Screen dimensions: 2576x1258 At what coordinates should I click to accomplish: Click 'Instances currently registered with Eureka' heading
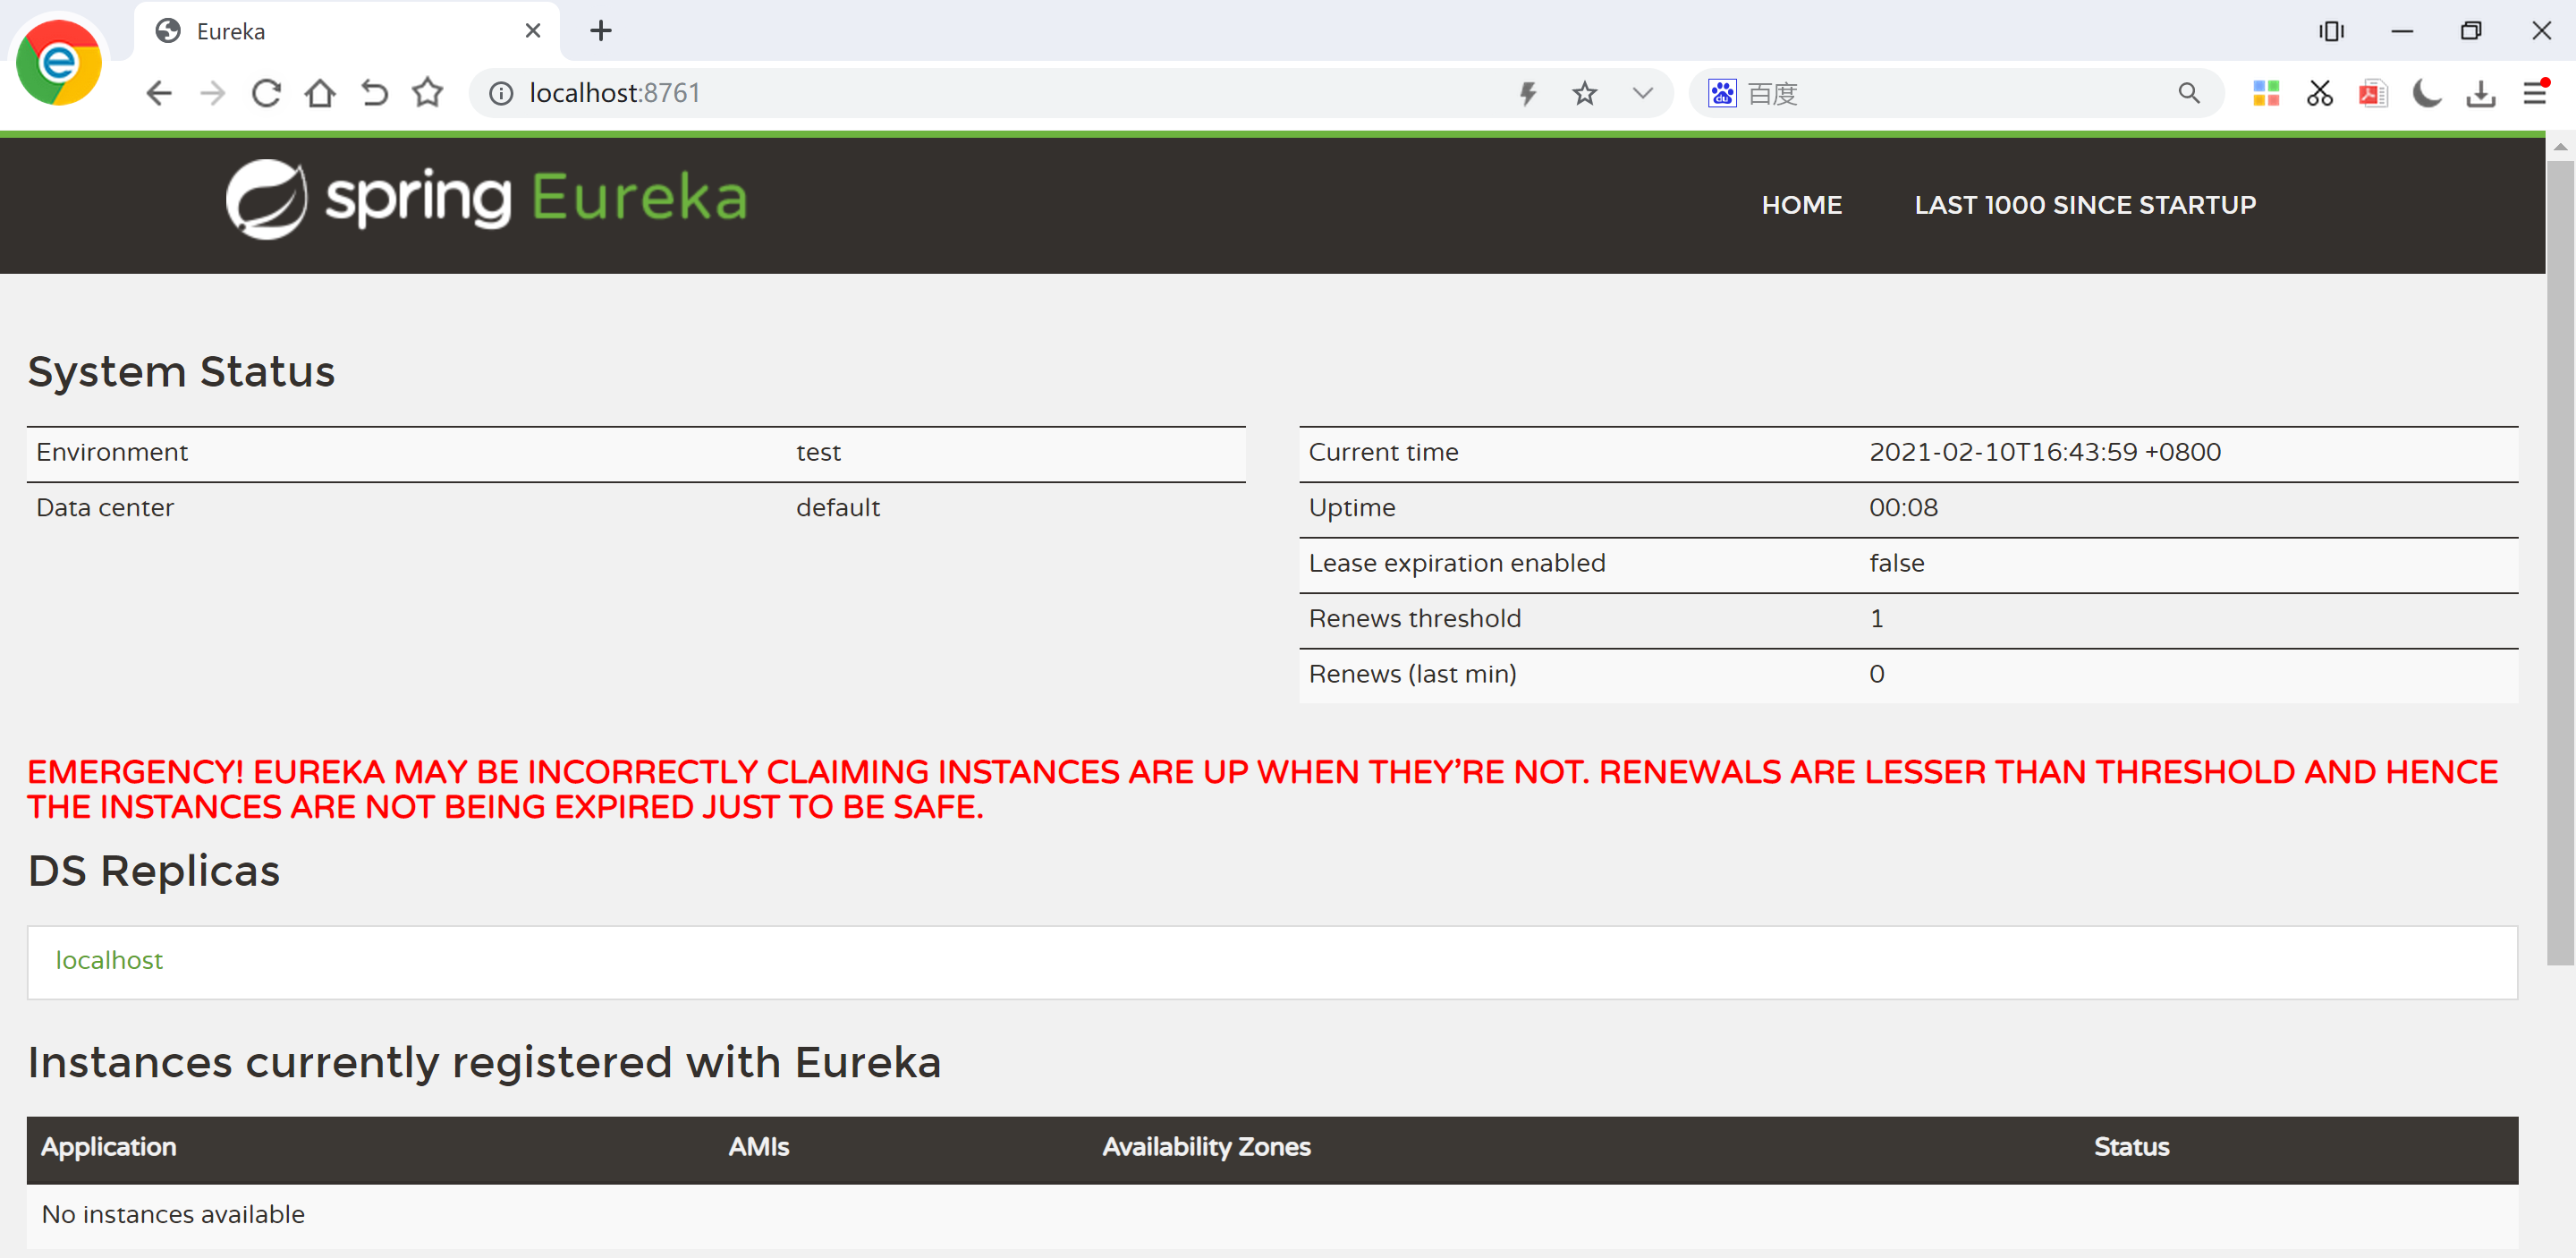coord(484,1062)
